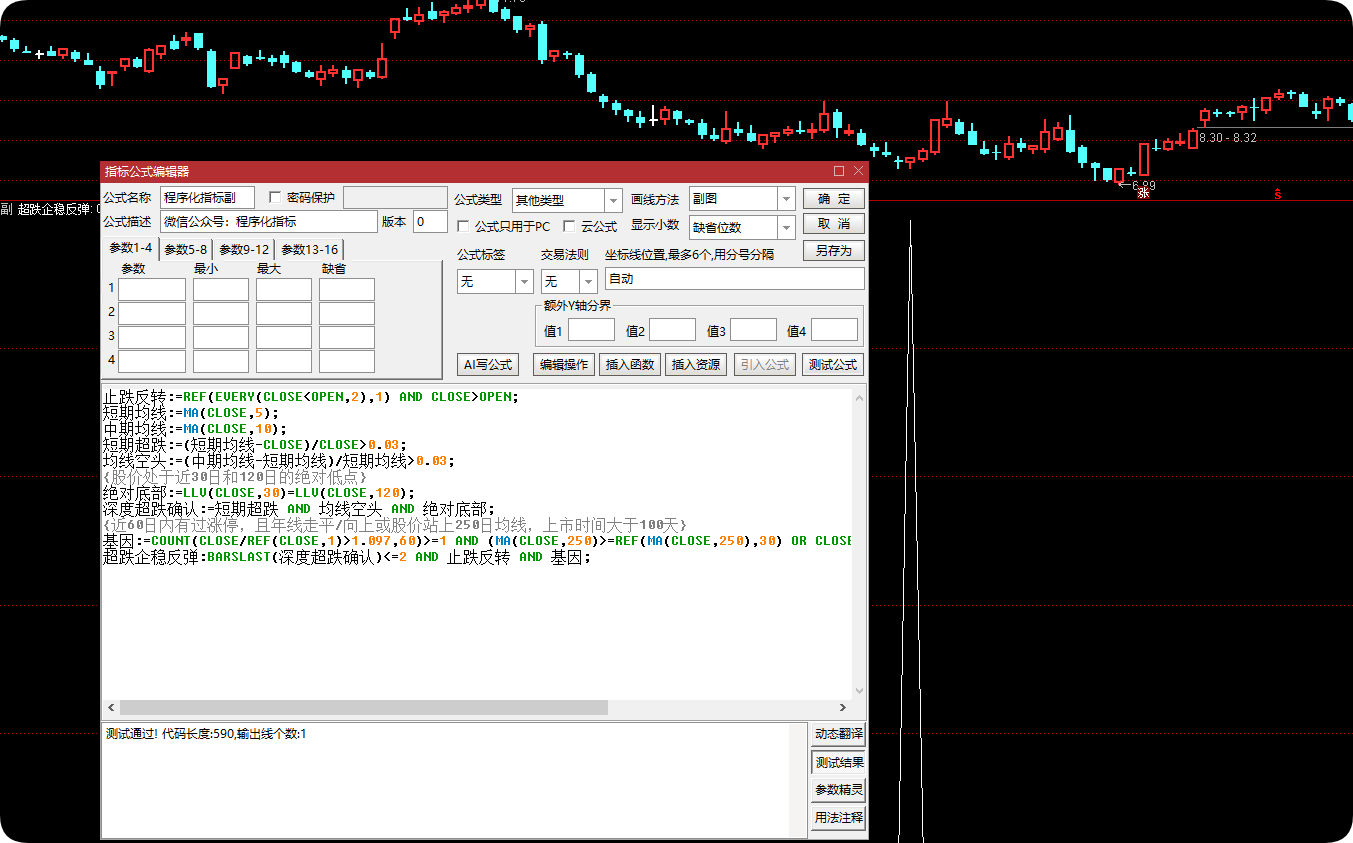Confirm with the 确定 button
The image size is (1353, 843).
[x=833, y=199]
